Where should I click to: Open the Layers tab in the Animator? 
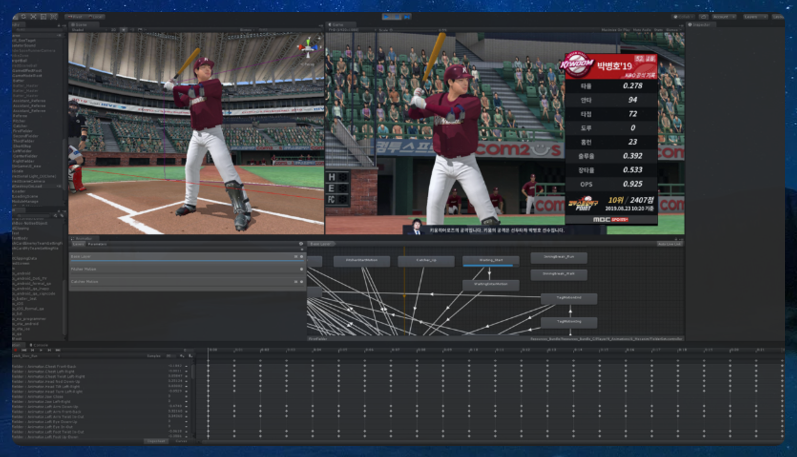(78, 244)
